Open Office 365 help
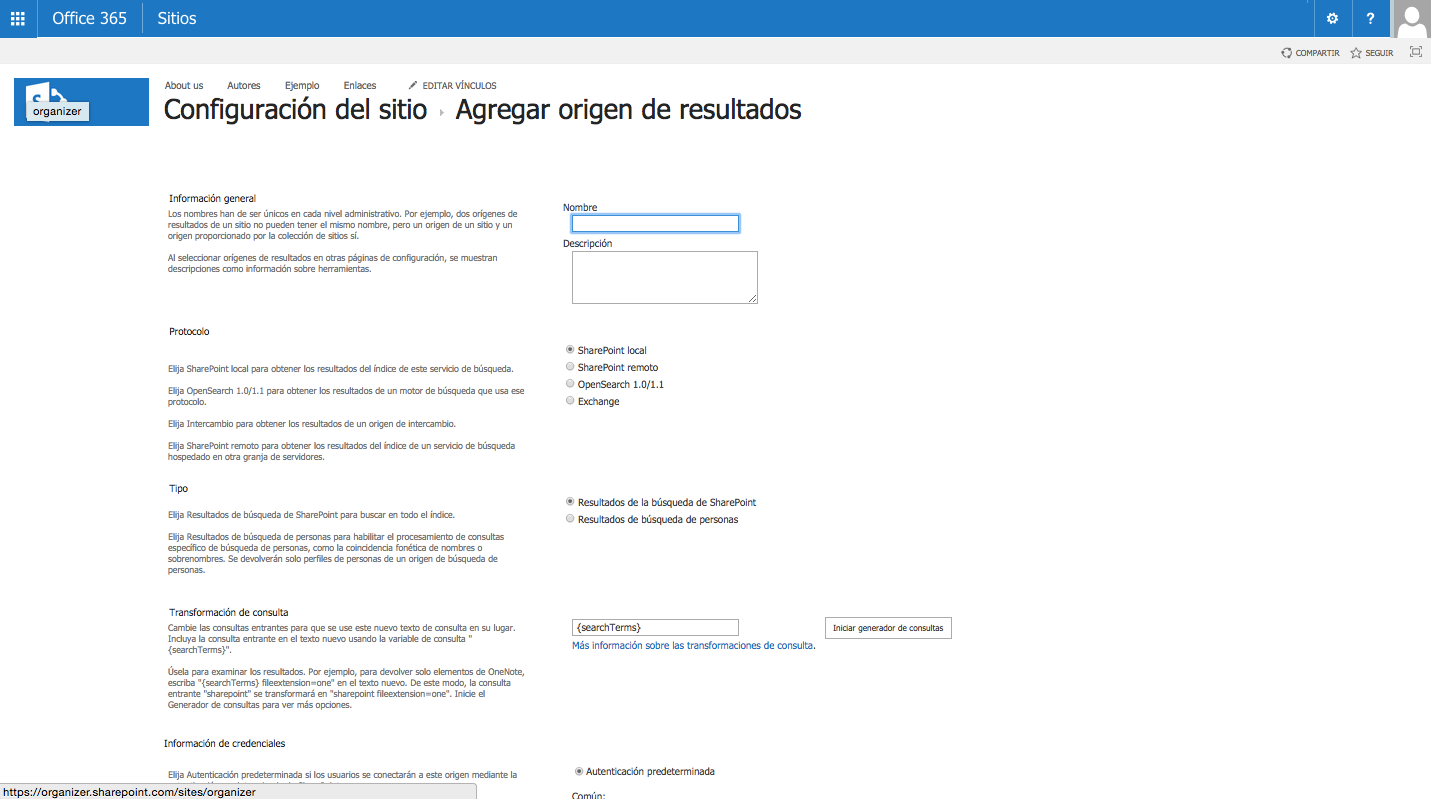The image size is (1431, 799). pos(1370,18)
